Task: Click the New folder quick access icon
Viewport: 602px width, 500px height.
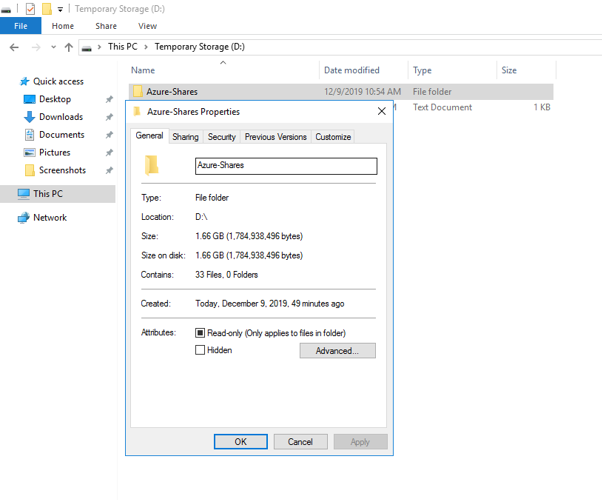Action: (47, 8)
